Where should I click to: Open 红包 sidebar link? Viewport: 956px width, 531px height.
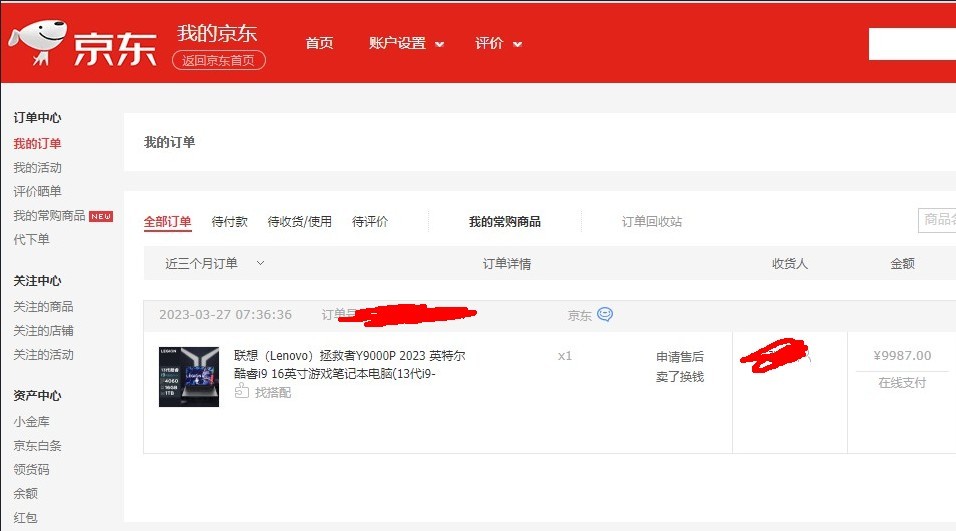point(25,518)
